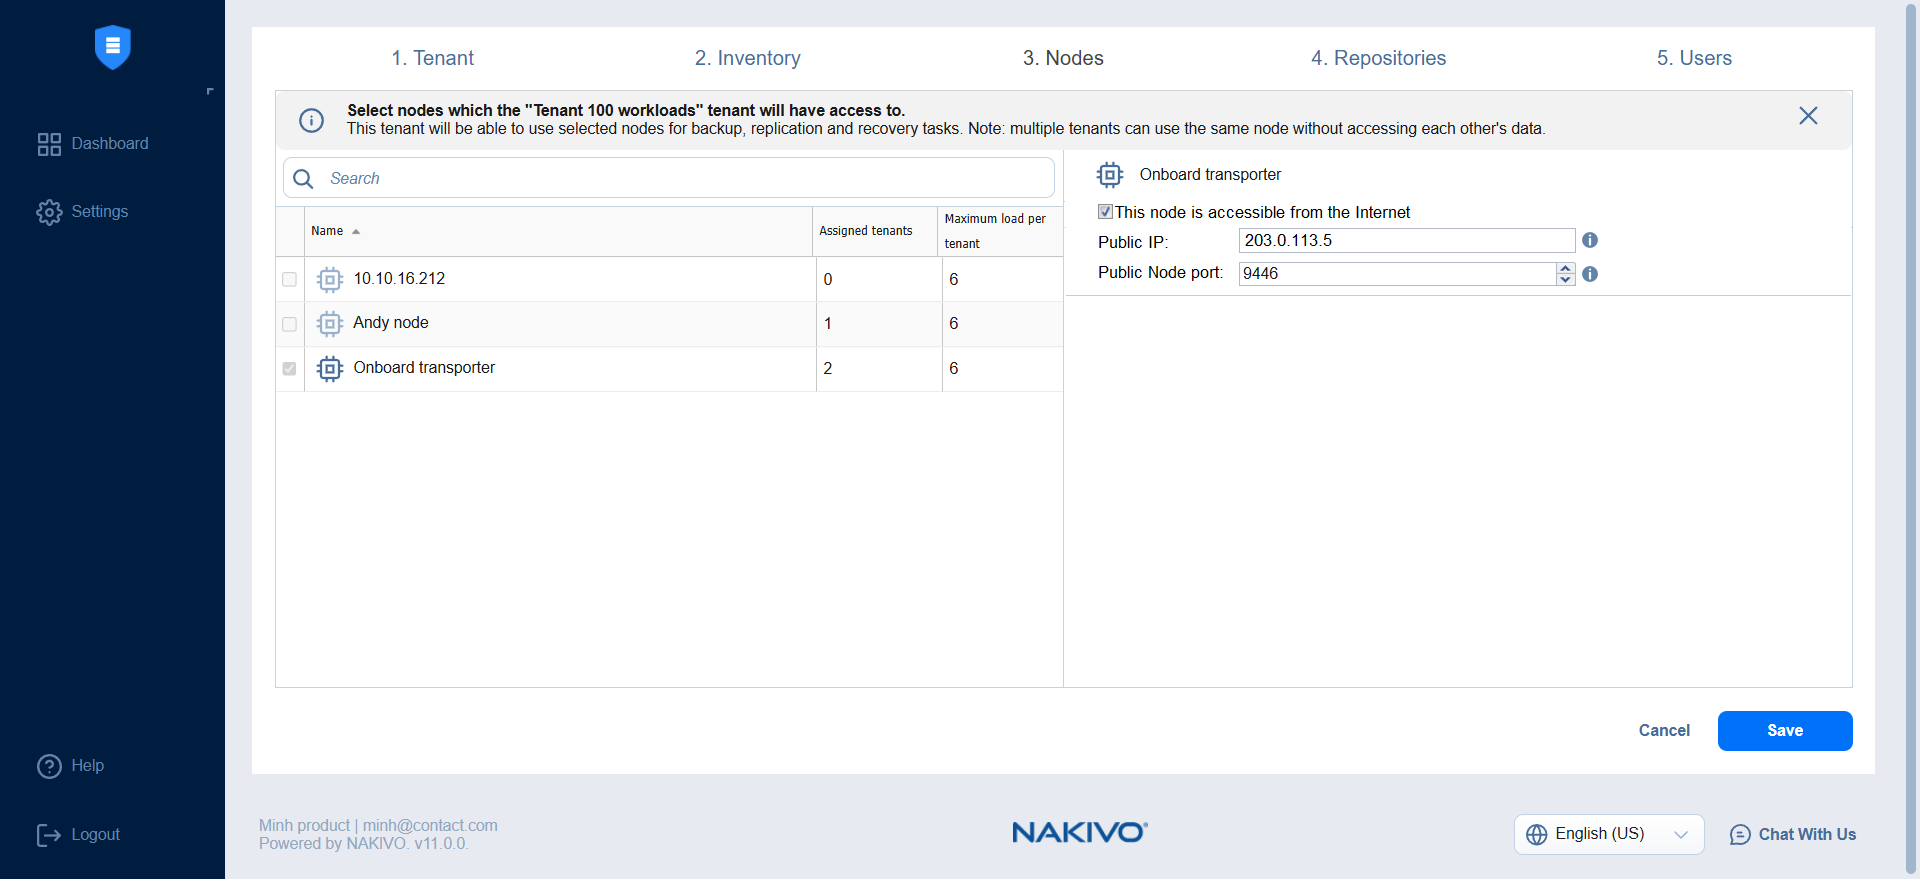The height and width of the screenshot is (879, 1920).
Task: Switch to the 4. Repositories step
Action: coord(1378,58)
